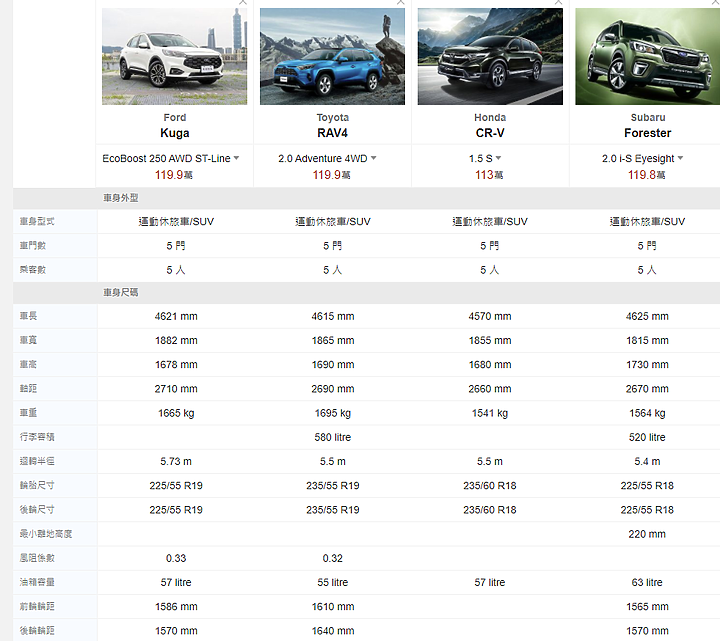
Task: Remove the Ford Kuga column via its X icon
Action: pyautogui.click(x=243, y=2)
